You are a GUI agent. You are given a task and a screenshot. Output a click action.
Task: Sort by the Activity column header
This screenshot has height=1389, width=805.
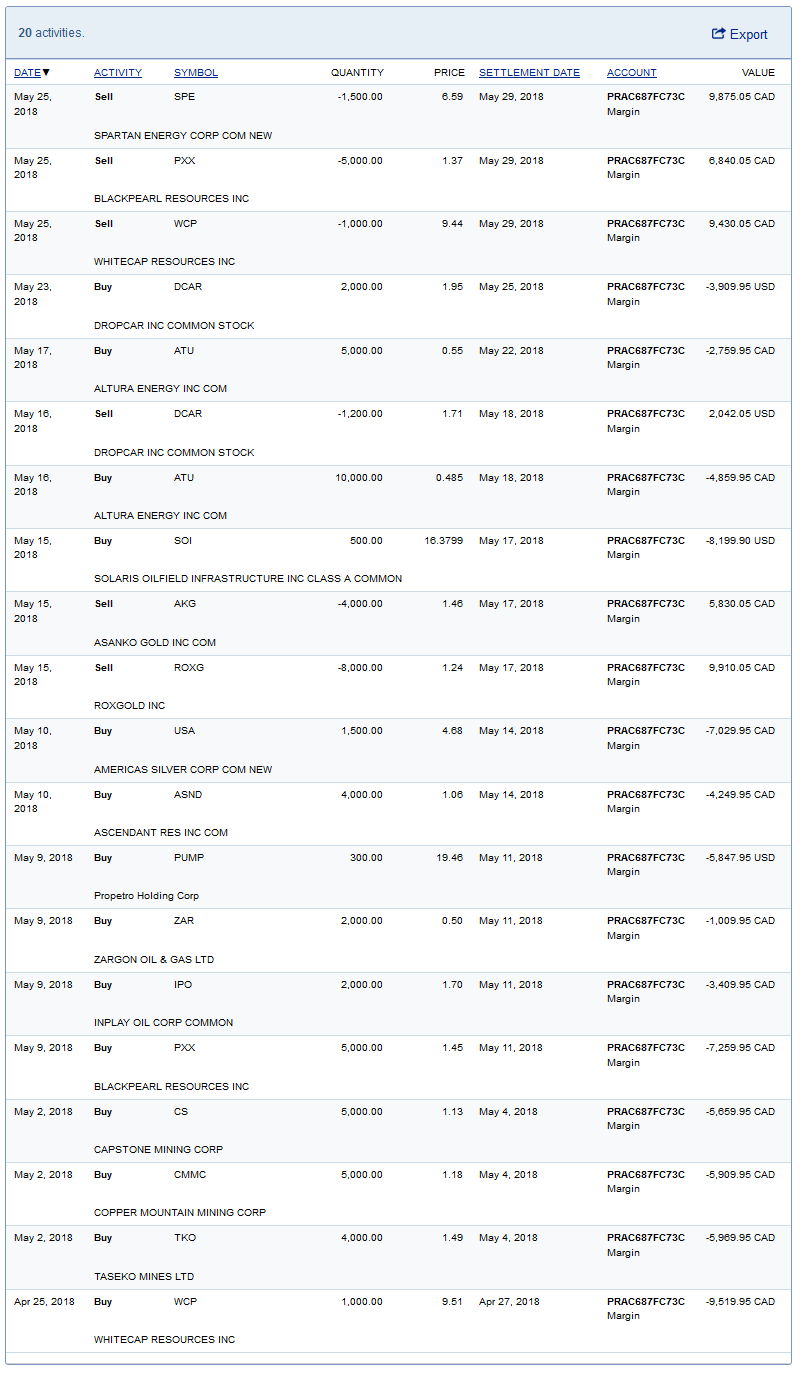click(x=118, y=73)
